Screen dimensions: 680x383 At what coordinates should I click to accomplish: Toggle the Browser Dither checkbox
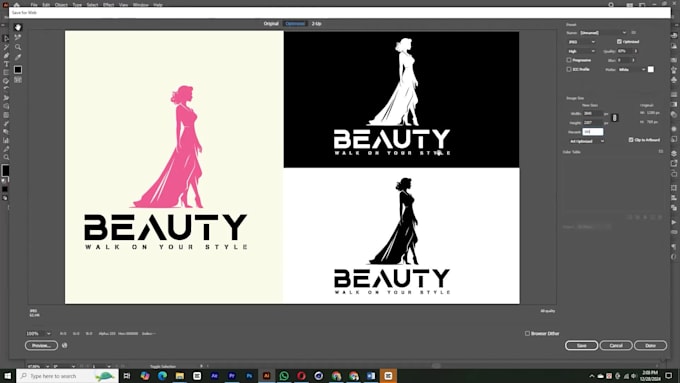pyautogui.click(x=527, y=333)
